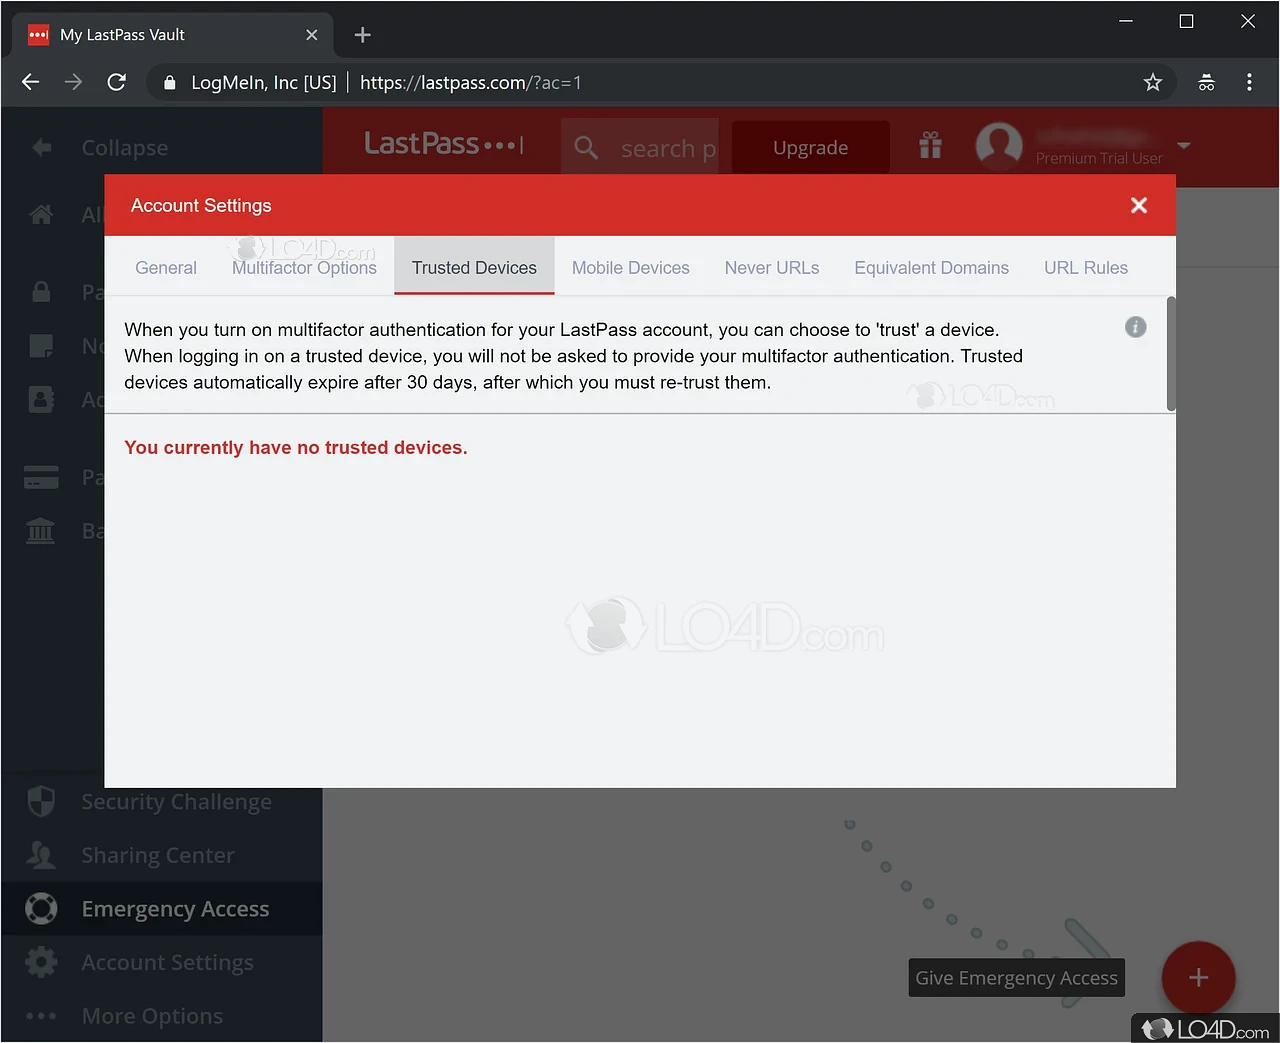The height and width of the screenshot is (1043, 1280).
Task: Expand More Options in the sidebar
Action: 40,1015
